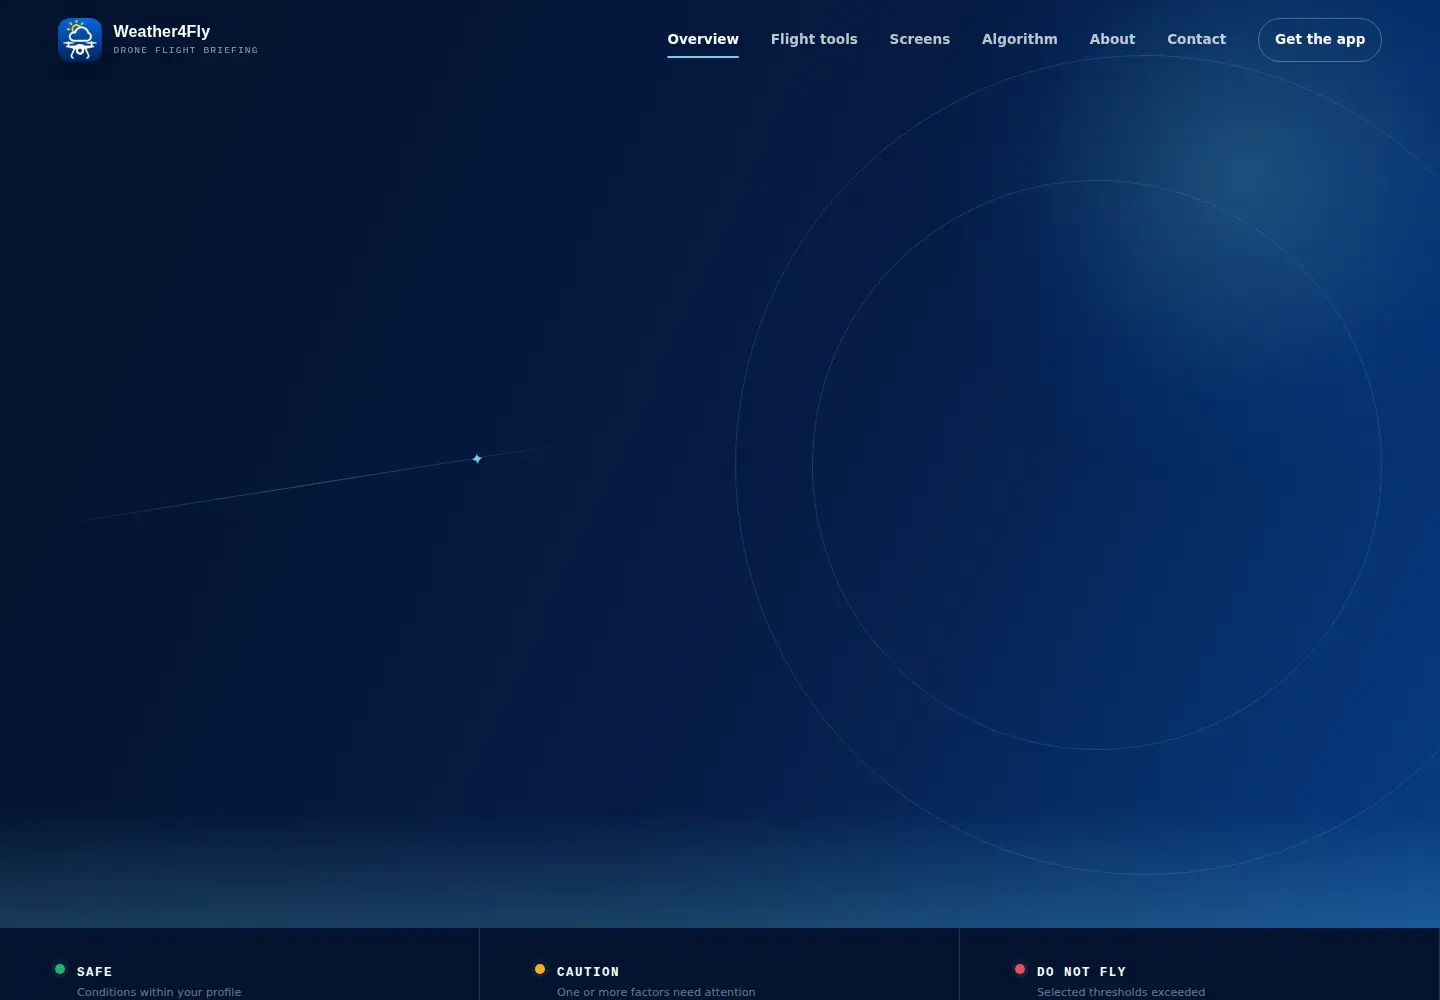Screen dimensions: 1440x1000
Task: Select the DO NOT FLY label
Action: pos(1081,972)
